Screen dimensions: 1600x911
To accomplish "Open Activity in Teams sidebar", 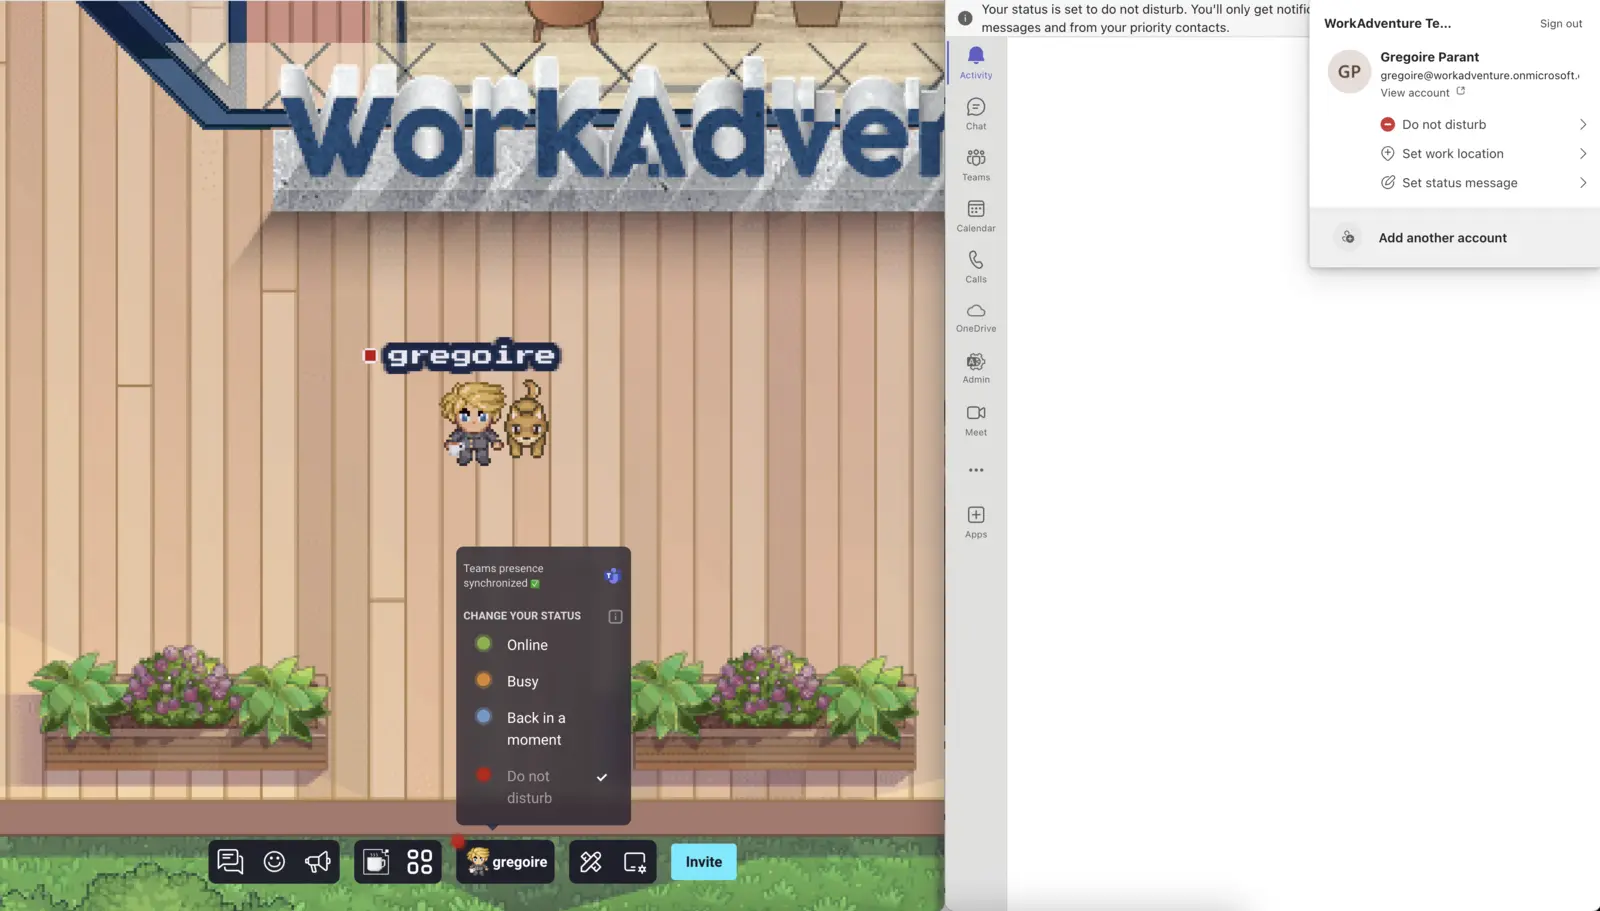I will coord(976,61).
